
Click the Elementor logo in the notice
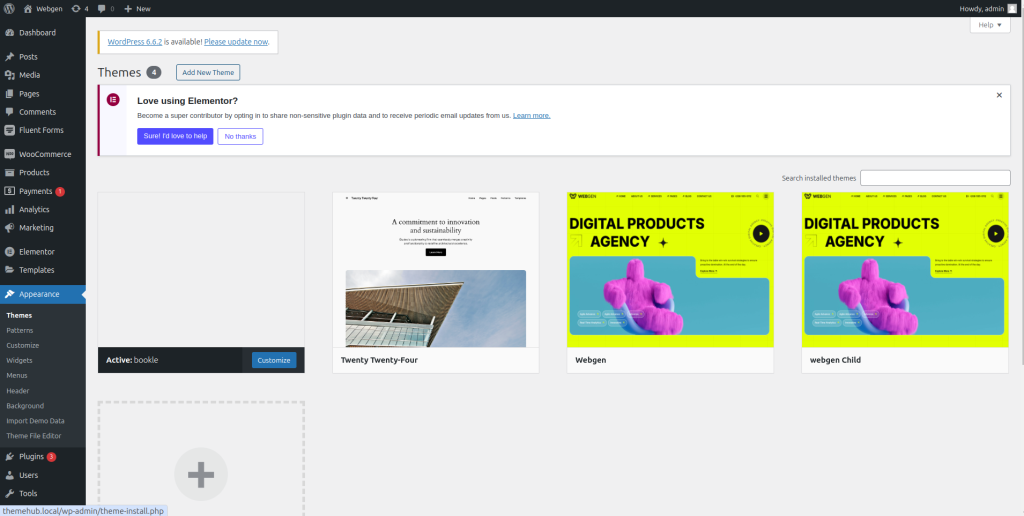[x=113, y=100]
